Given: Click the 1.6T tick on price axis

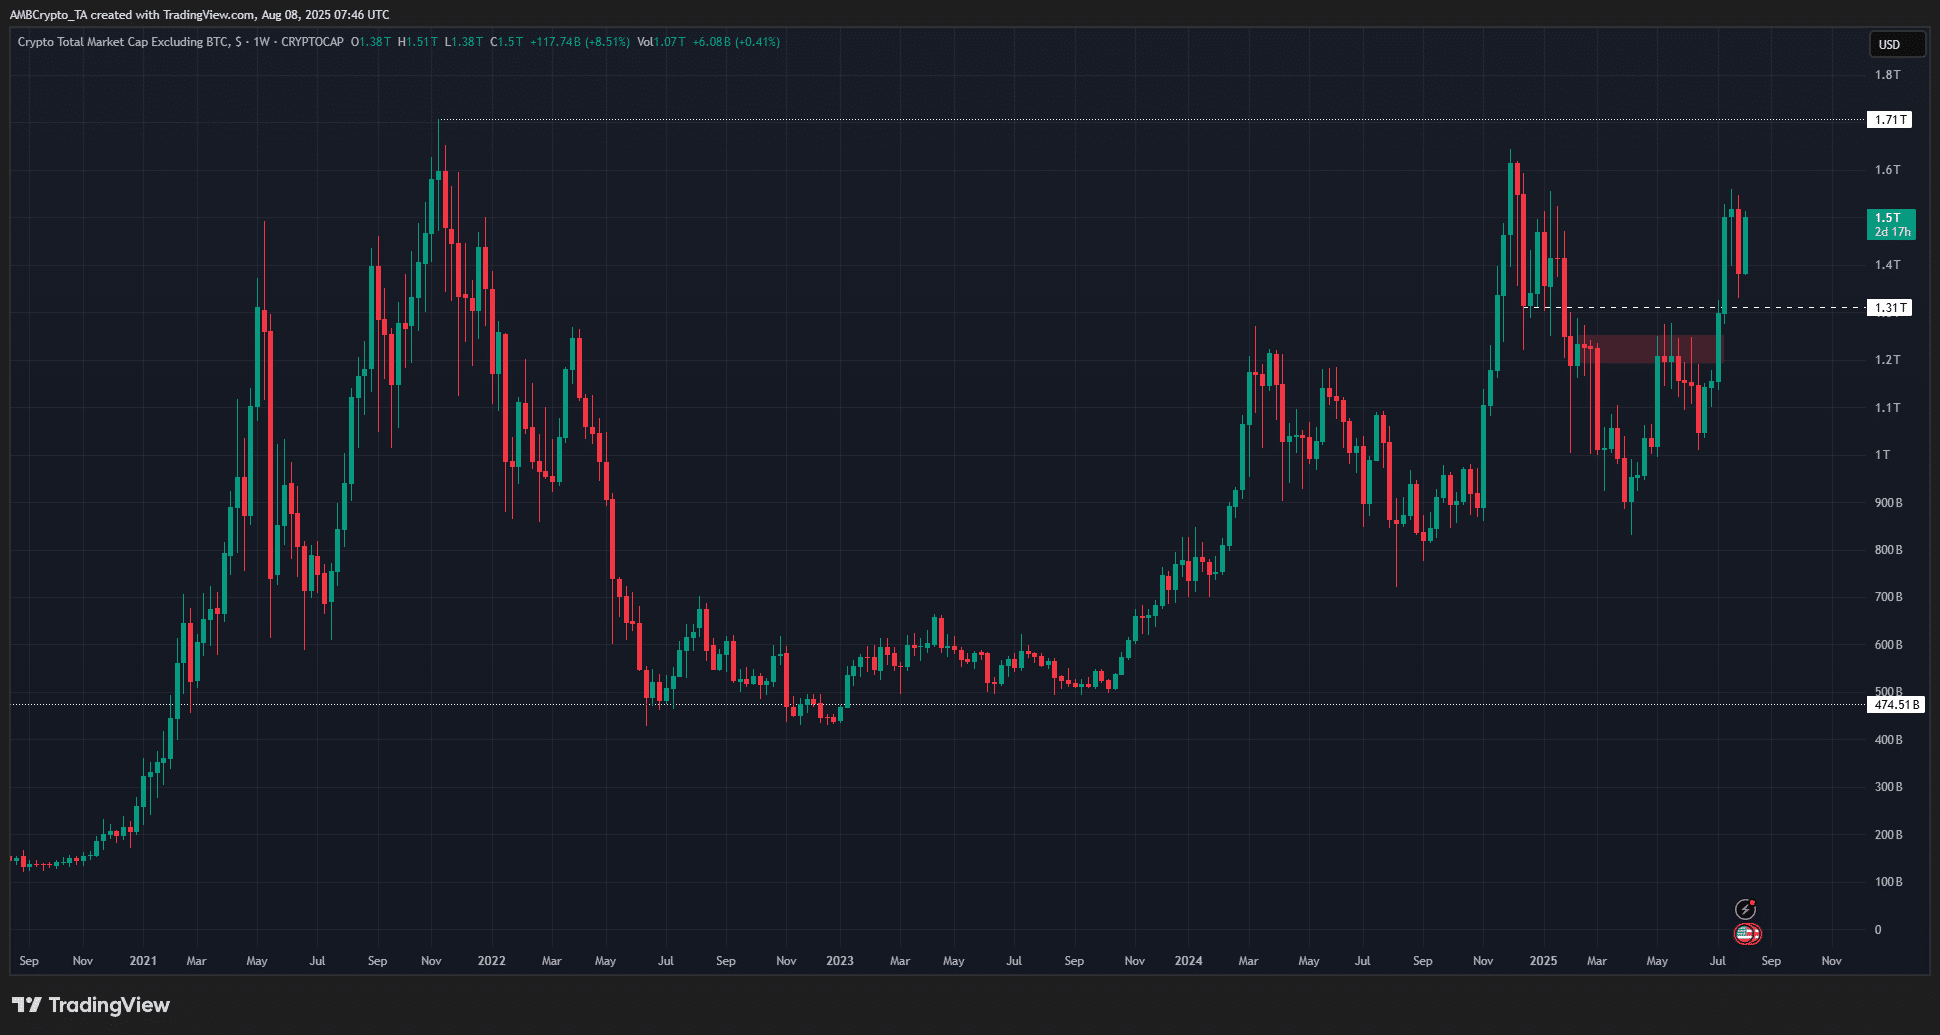Looking at the screenshot, I should coord(1887,170).
